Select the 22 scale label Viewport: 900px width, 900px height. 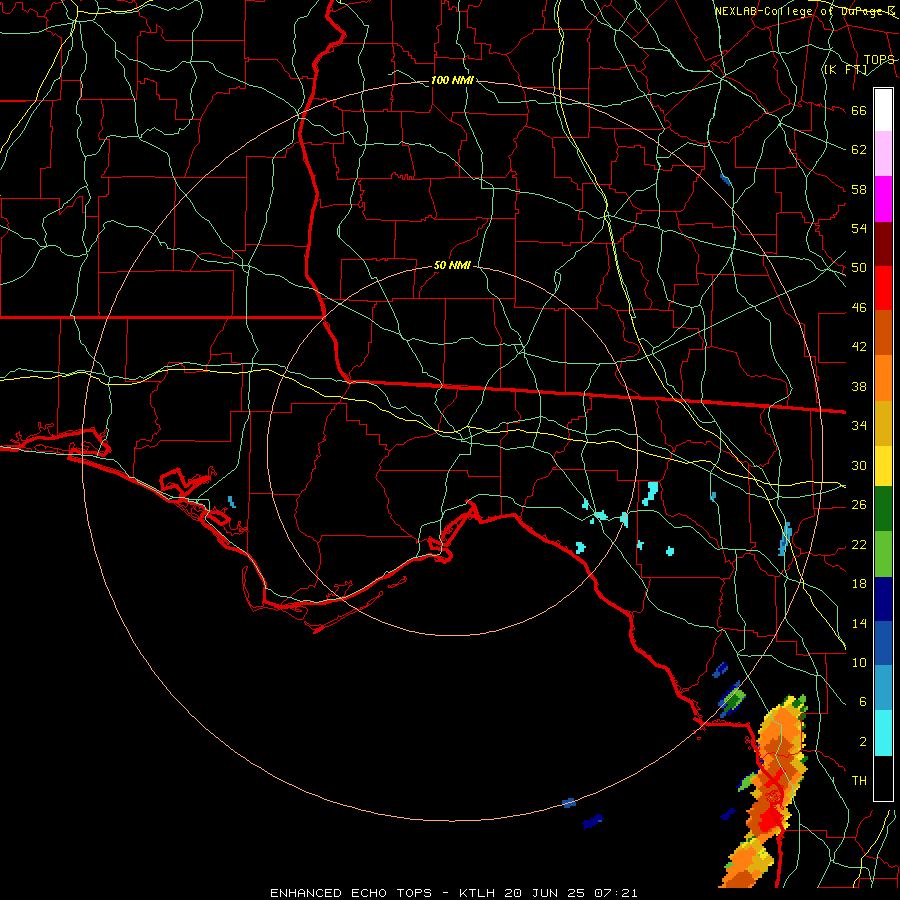tap(859, 544)
